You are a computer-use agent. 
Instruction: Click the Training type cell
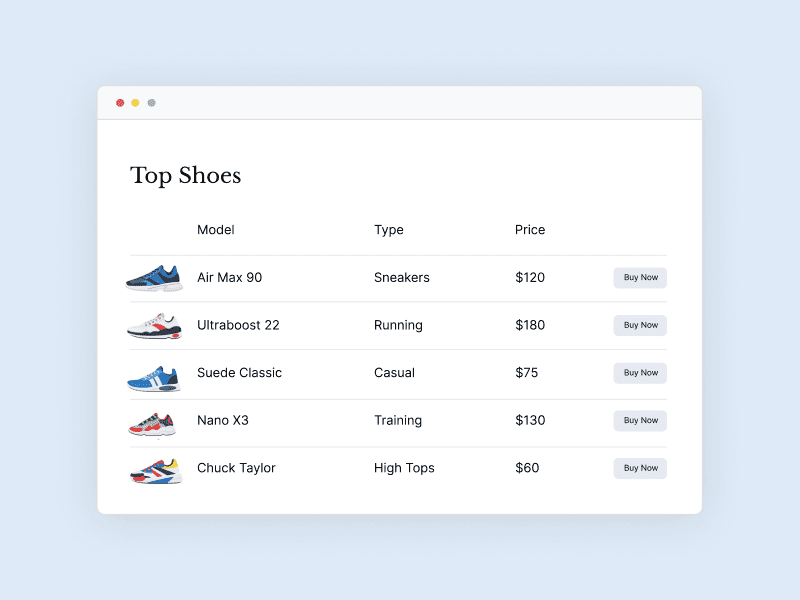click(x=397, y=421)
